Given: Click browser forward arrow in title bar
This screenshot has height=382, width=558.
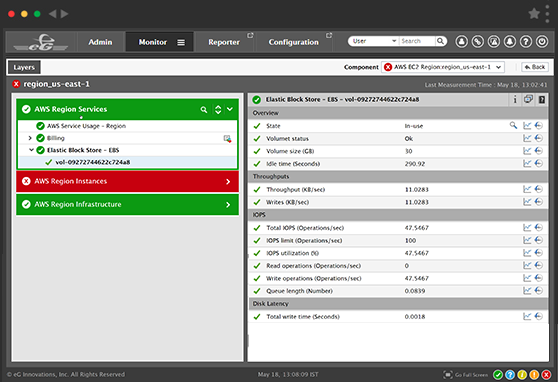Looking at the screenshot, I should pos(64,14).
